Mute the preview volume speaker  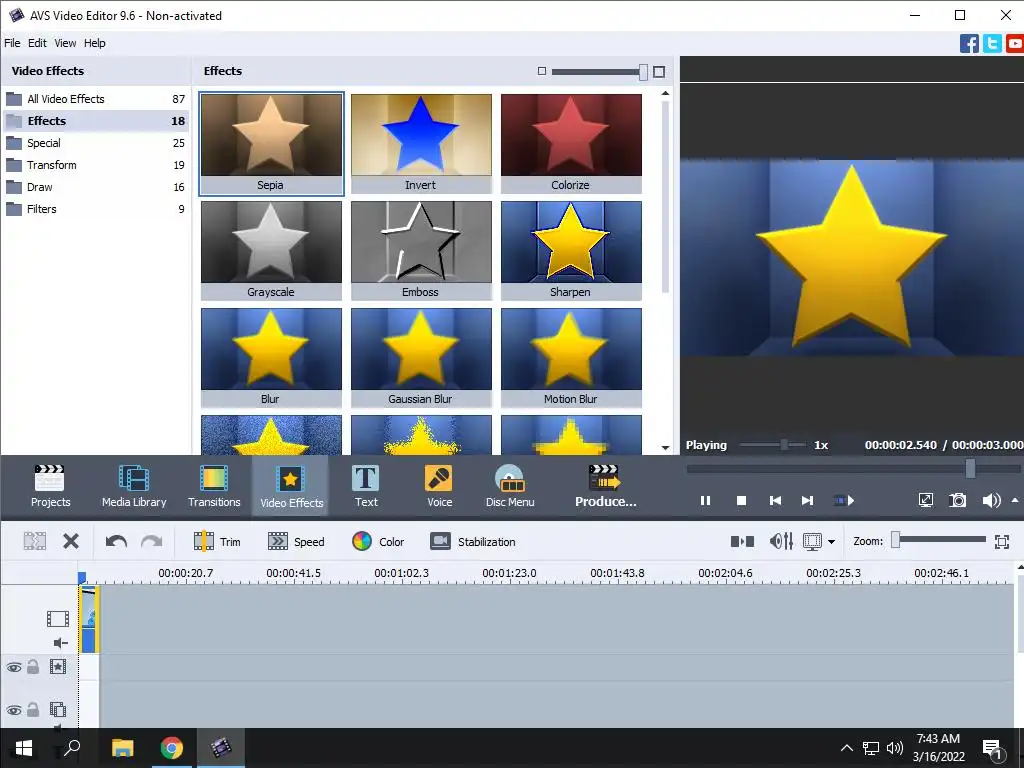991,501
